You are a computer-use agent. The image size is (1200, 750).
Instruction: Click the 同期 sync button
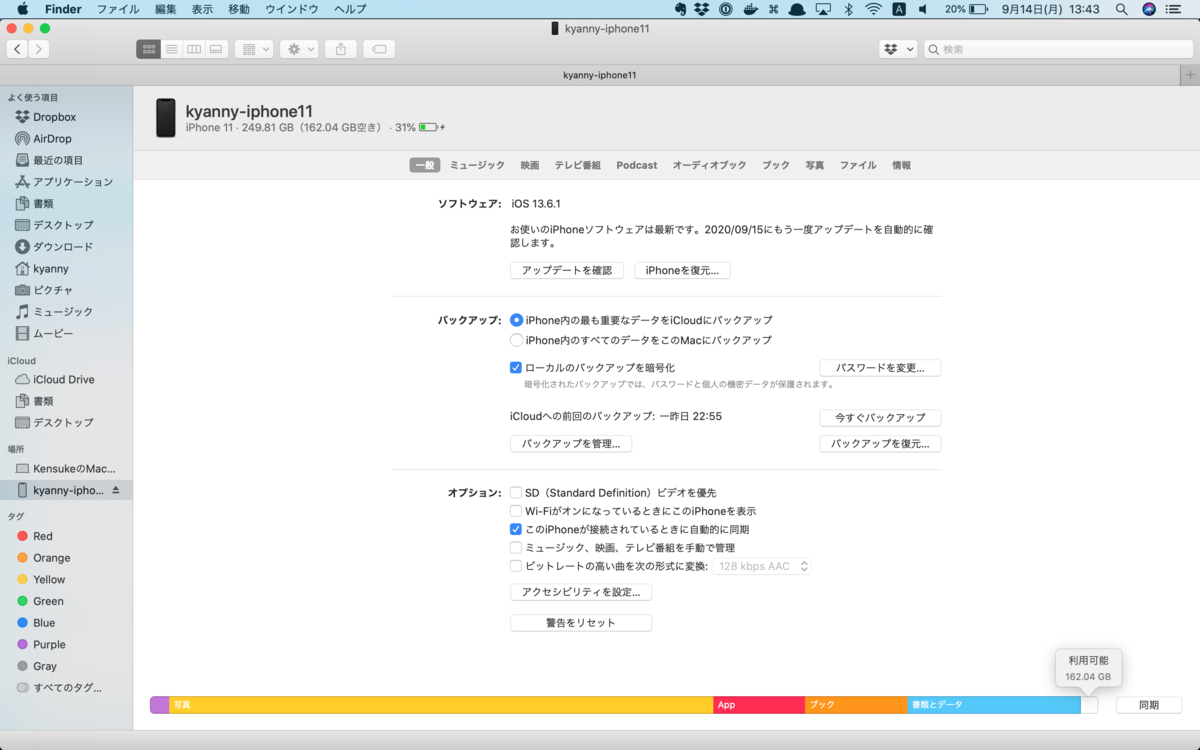coord(1149,705)
